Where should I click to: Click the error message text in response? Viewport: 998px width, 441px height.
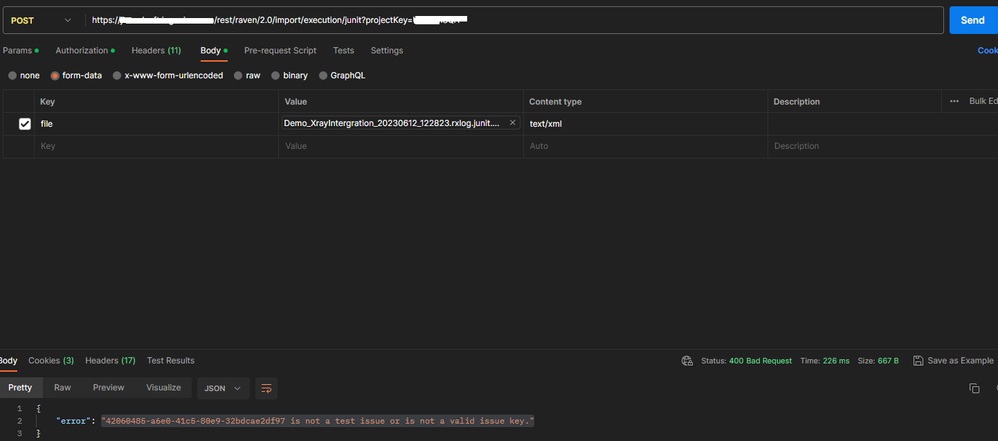[x=318, y=421]
